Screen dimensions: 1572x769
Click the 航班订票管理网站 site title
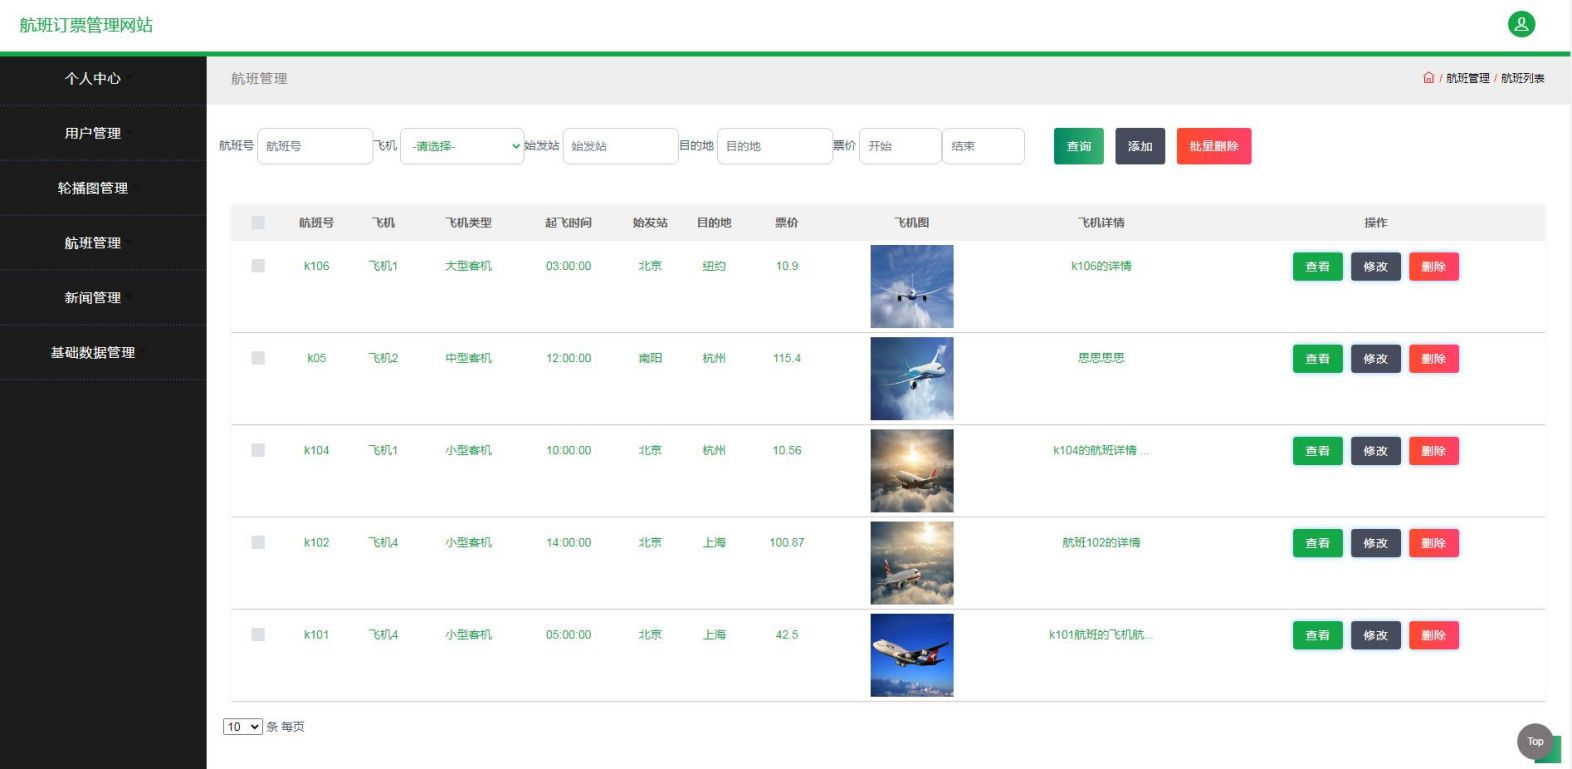coord(86,25)
